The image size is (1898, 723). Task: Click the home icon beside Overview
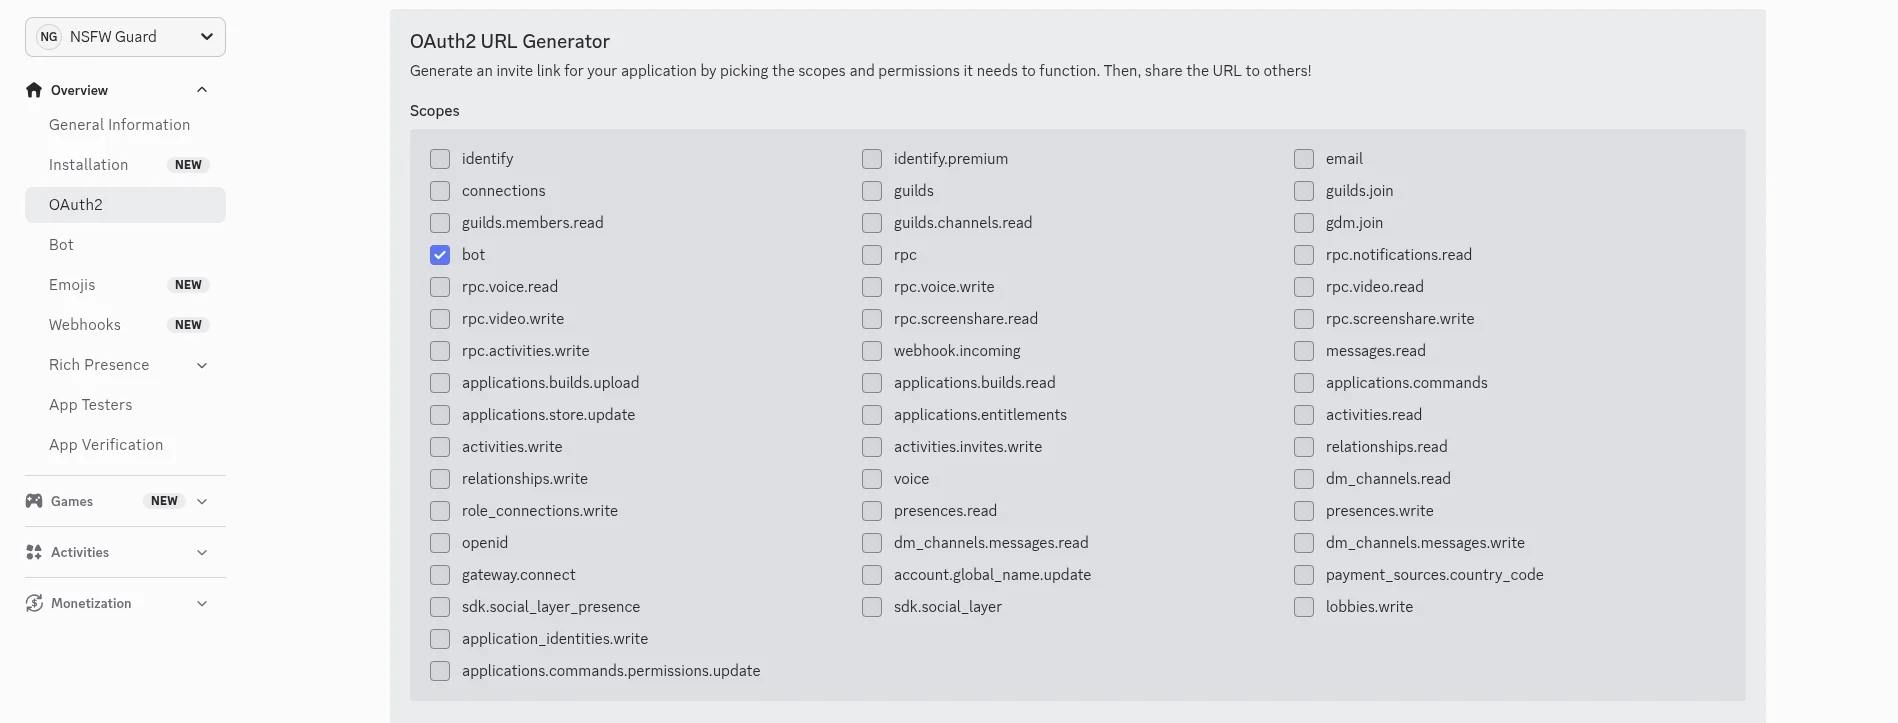tap(33, 89)
